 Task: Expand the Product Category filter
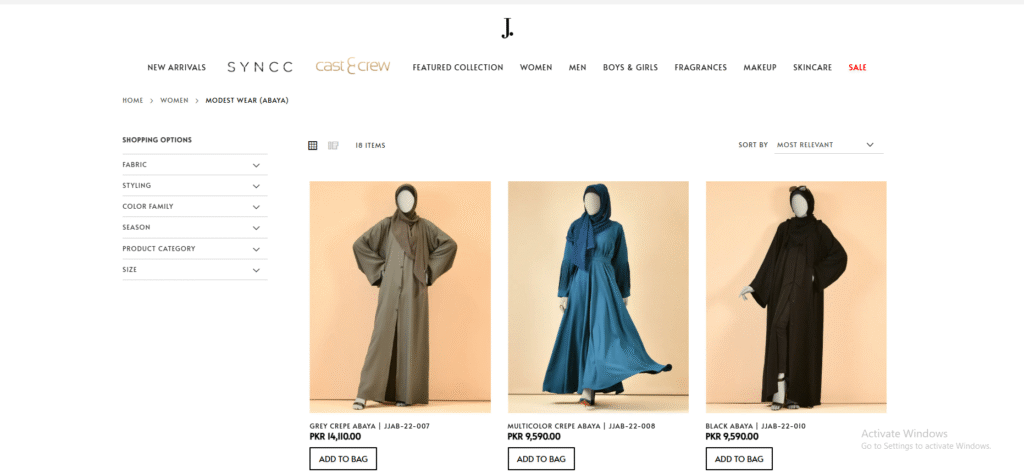coord(195,249)
